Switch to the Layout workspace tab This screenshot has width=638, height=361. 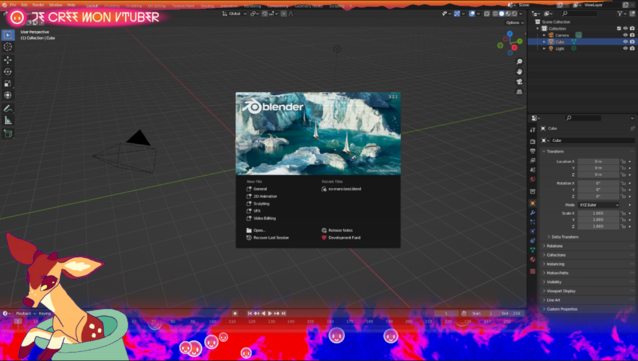coord(92,6)
